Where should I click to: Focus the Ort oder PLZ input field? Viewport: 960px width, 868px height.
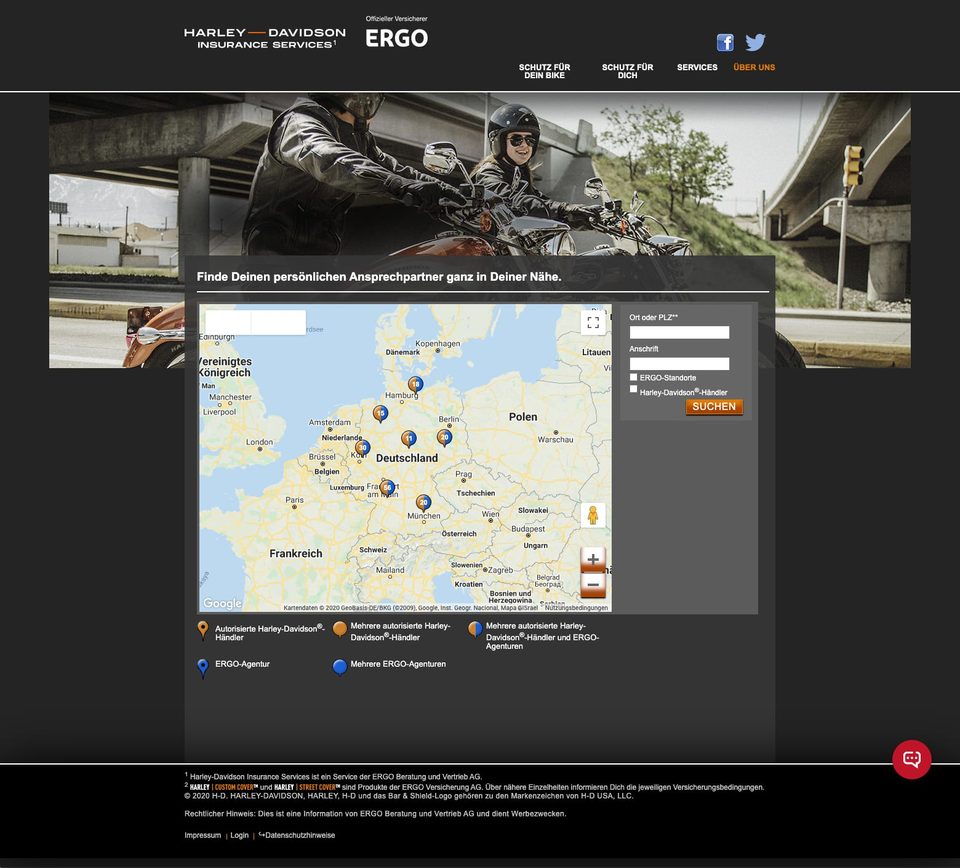pos(680,332)
